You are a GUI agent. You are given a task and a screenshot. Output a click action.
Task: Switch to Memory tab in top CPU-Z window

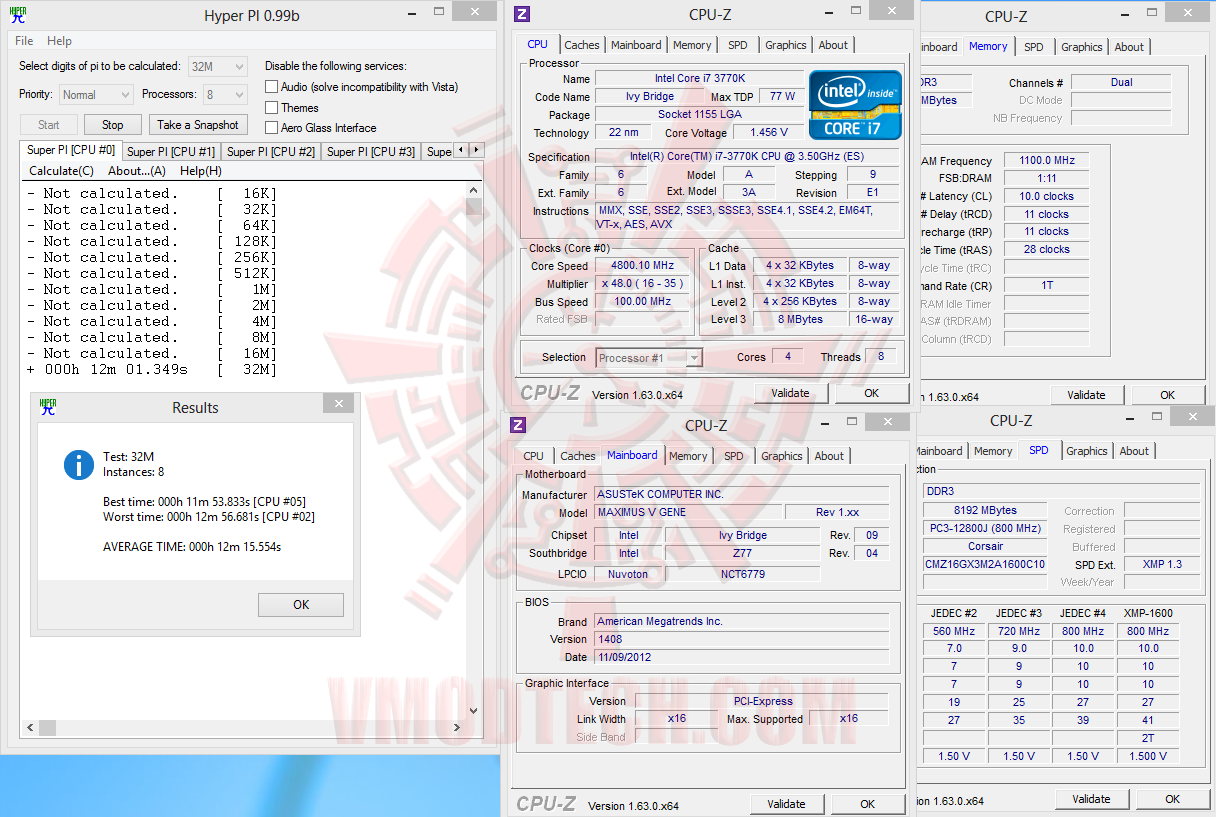click(692, 45)
